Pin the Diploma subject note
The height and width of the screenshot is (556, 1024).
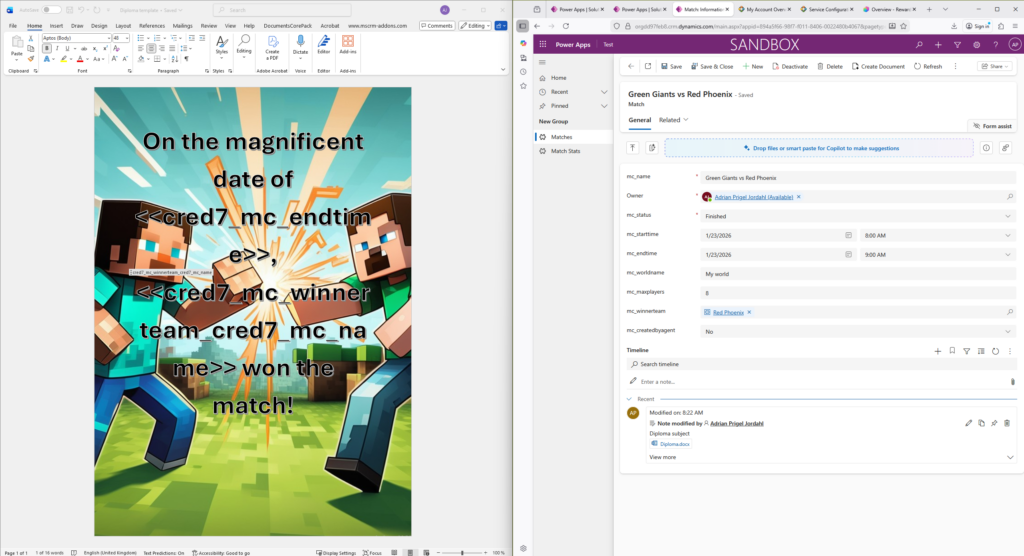click(994, 423)
